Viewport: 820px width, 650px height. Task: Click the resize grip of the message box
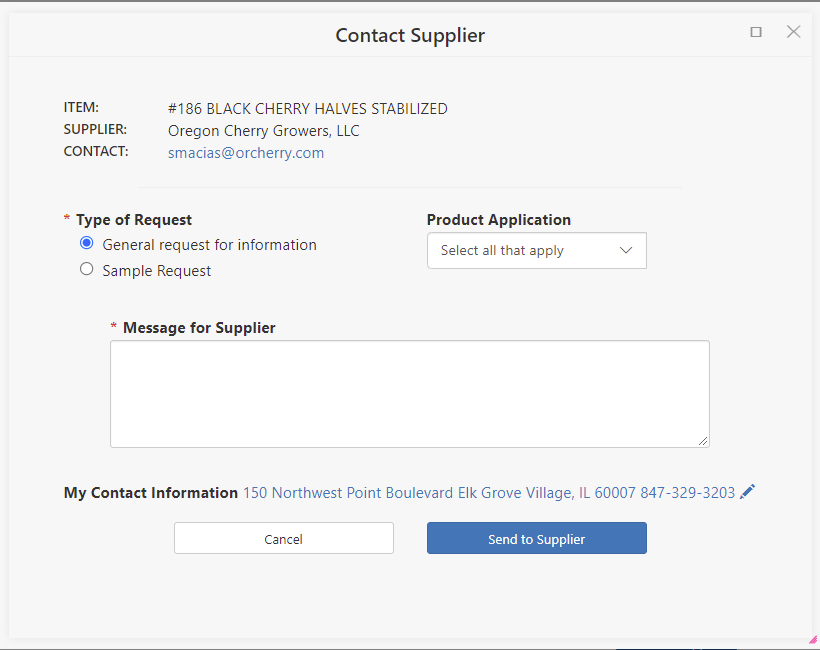point(703,441)
